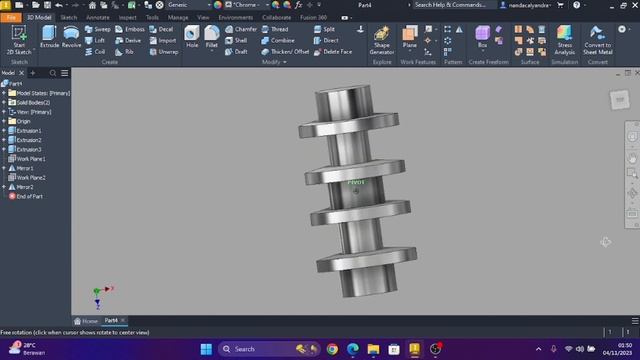640x360 pixels.
Task: Switch to the Annotate tab
Action: [98, 18]
